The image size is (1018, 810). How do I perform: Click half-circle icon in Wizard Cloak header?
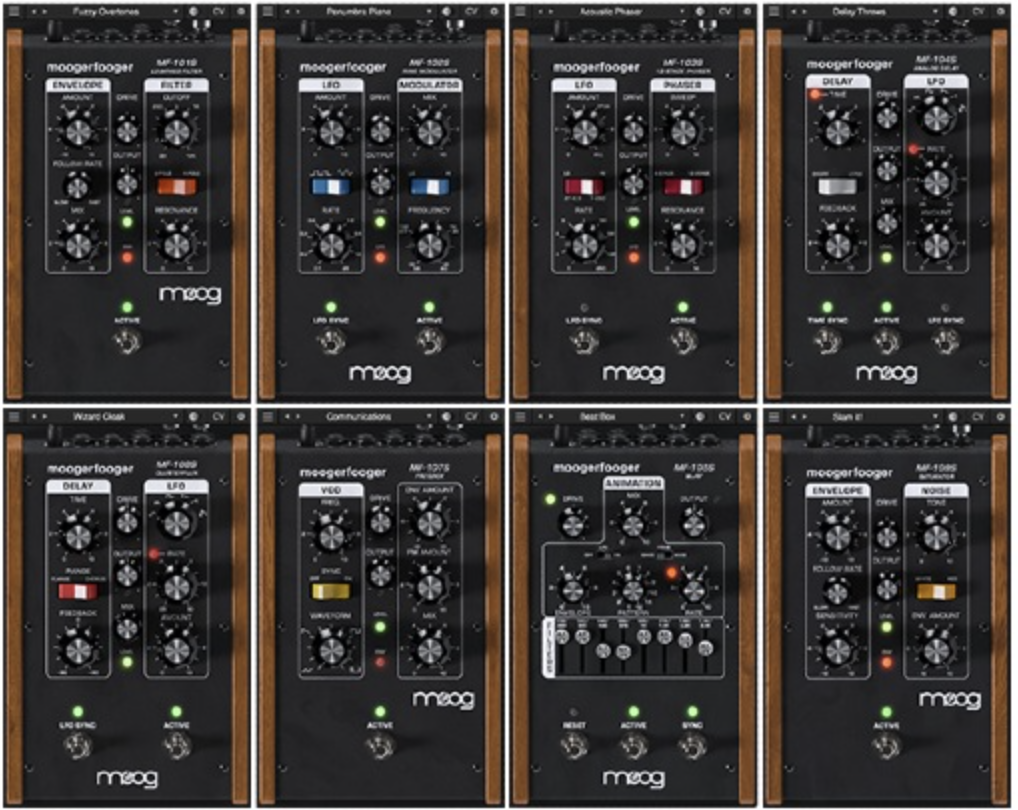193,416
